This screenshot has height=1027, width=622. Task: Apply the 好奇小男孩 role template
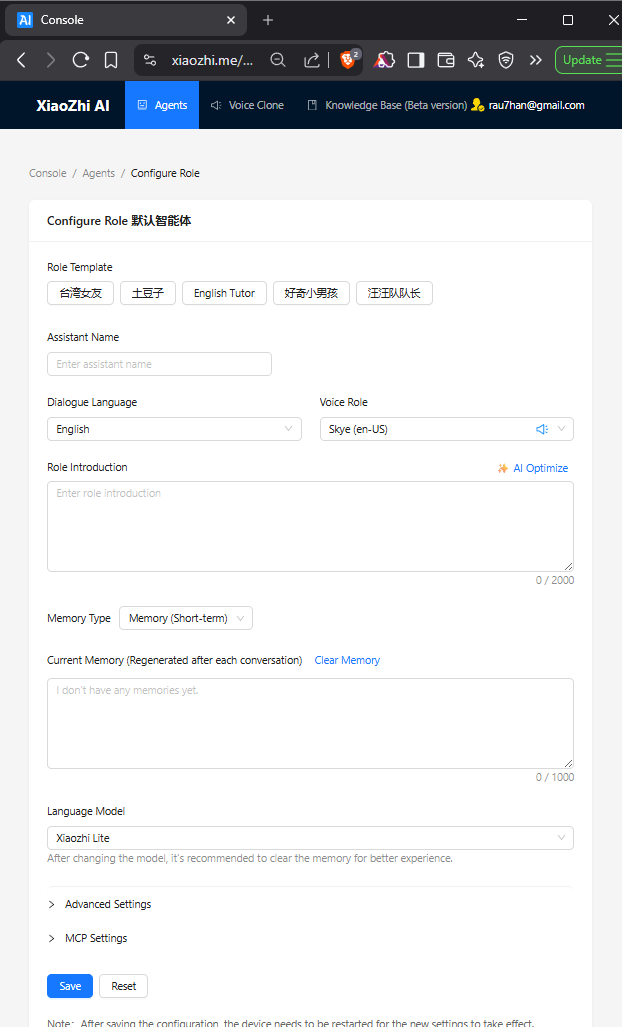[x=312, y=293]
